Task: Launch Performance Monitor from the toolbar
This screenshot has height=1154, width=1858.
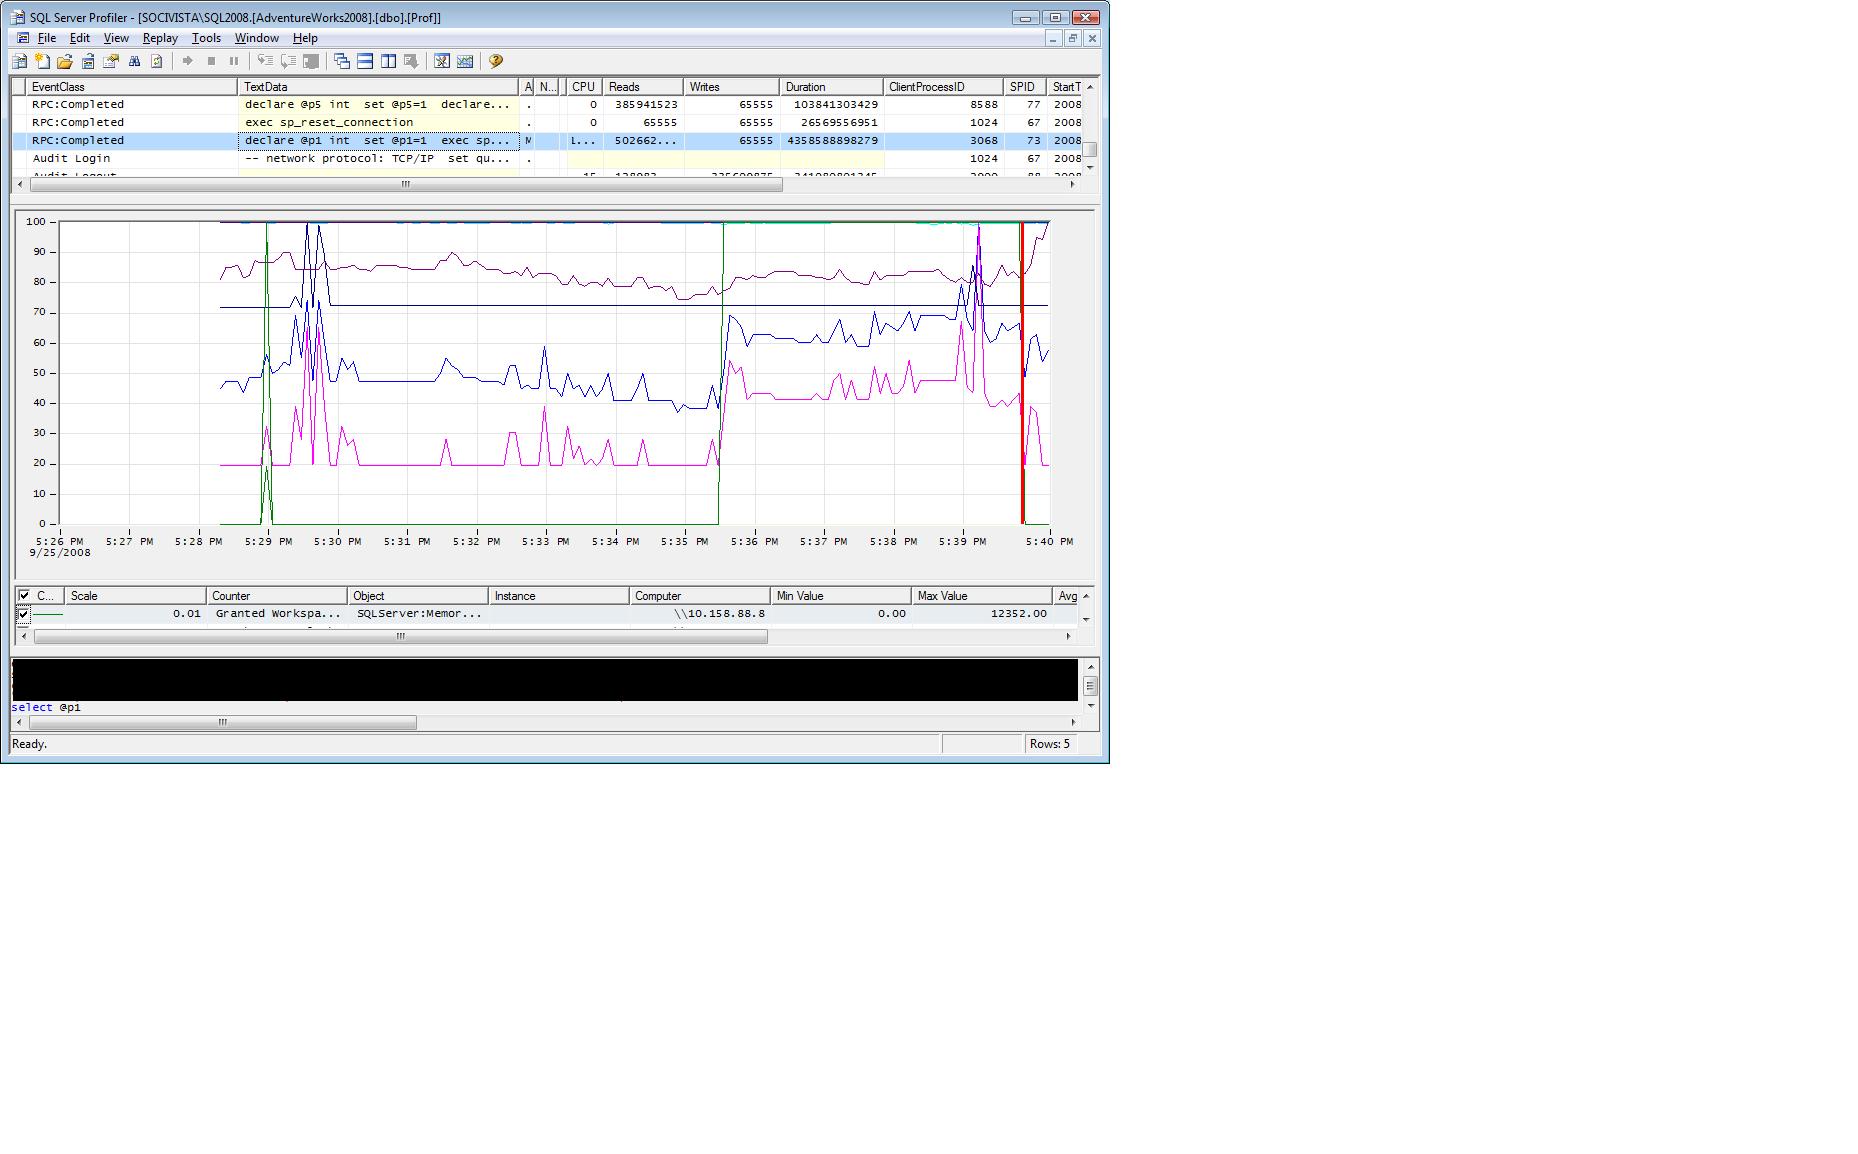Action: coord(465,61)
